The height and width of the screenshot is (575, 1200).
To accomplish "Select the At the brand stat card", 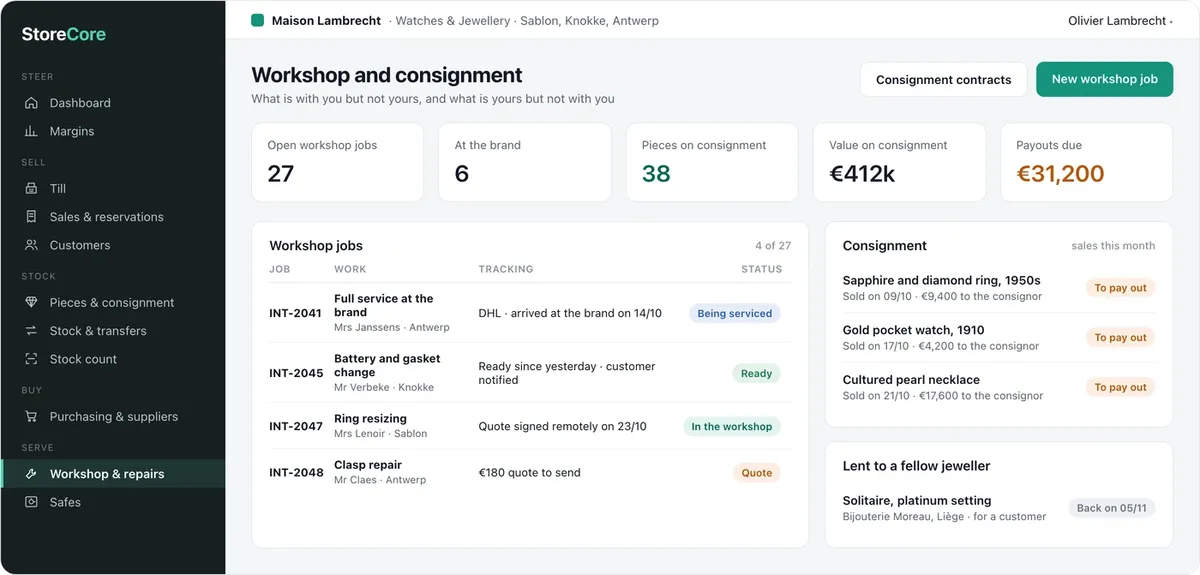I will pos(525,162).
